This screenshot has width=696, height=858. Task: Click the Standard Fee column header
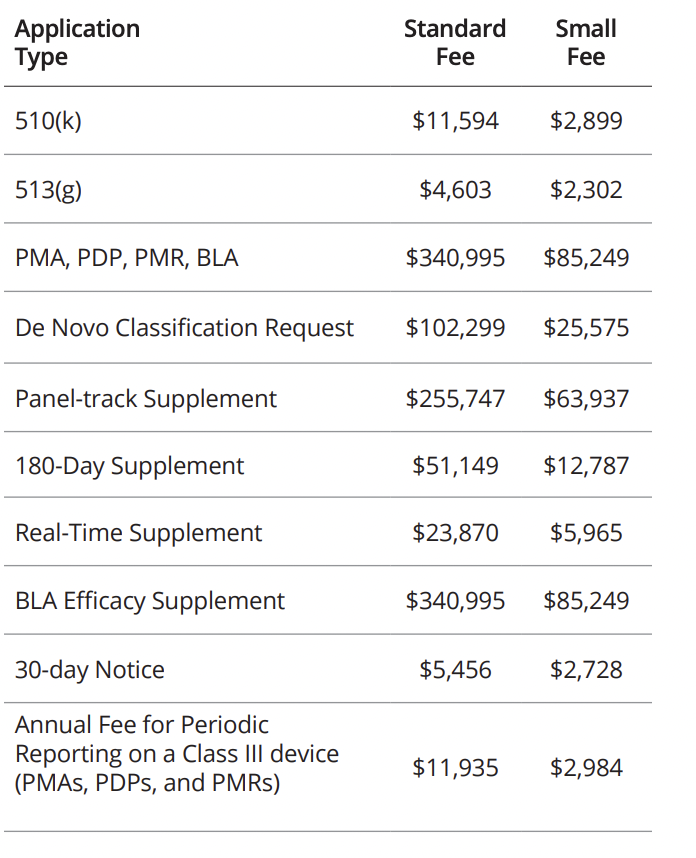coord(455,43)
